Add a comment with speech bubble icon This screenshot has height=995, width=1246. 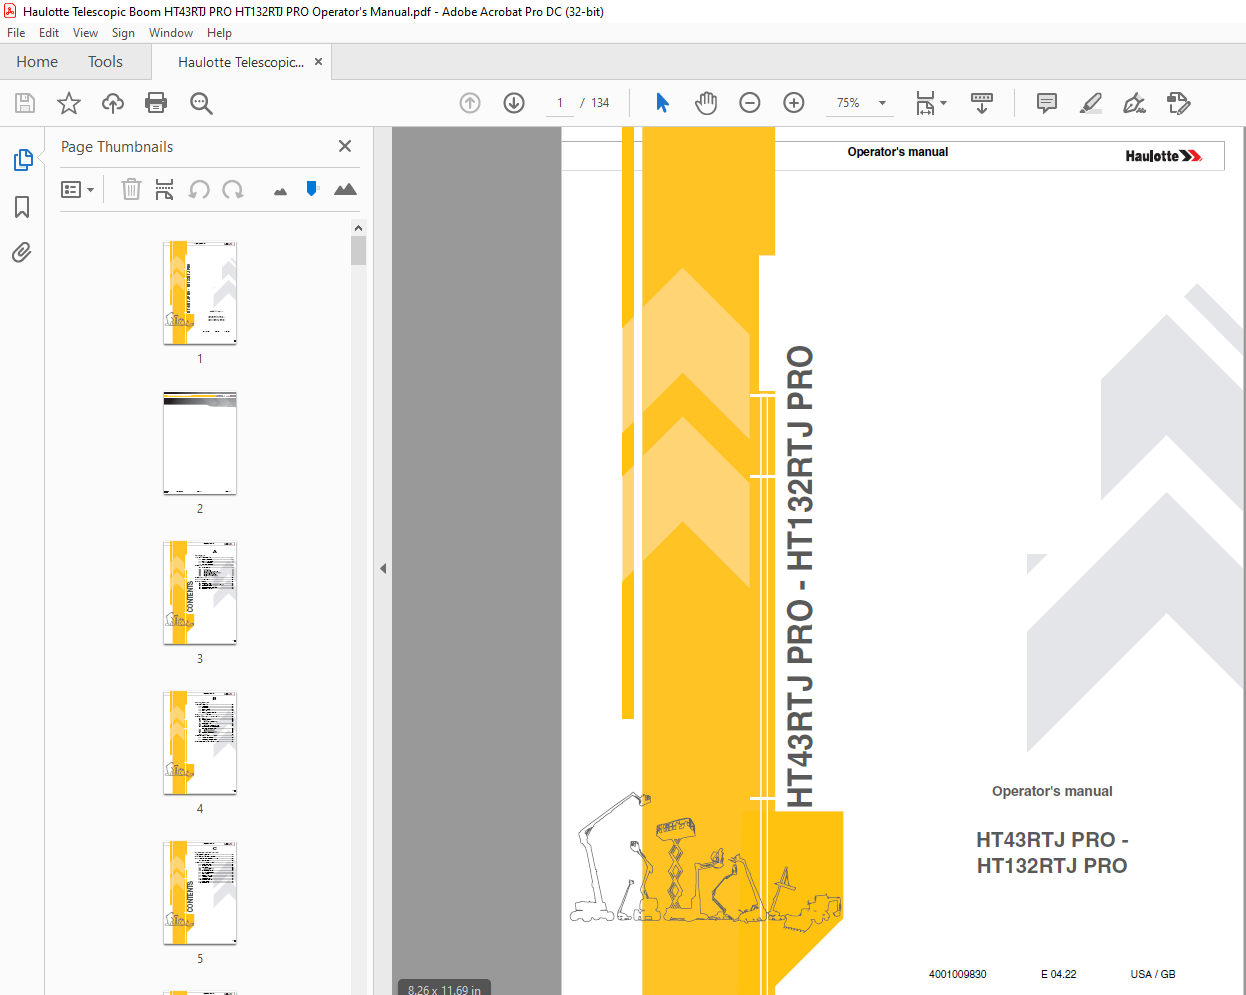coord(1047,103)
